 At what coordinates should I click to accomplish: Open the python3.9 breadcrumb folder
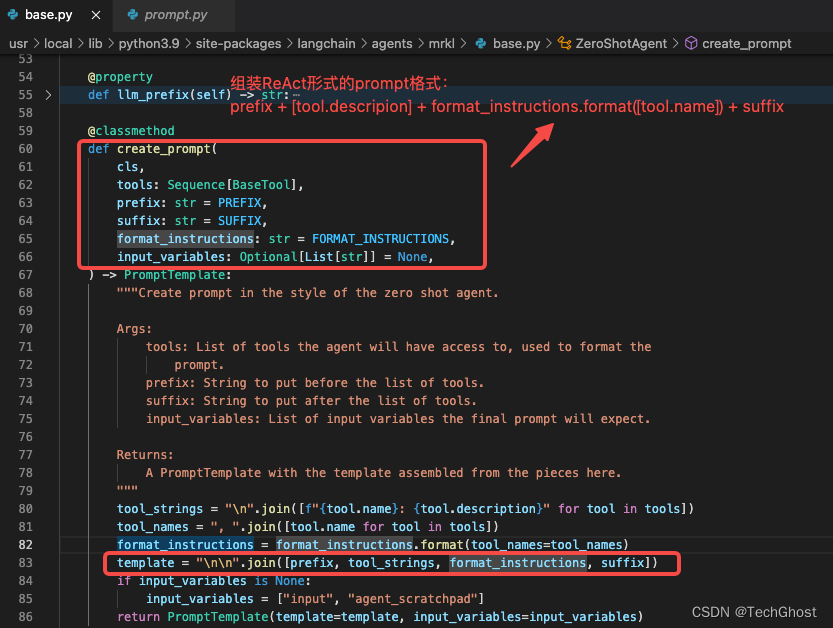pos(149,44)
